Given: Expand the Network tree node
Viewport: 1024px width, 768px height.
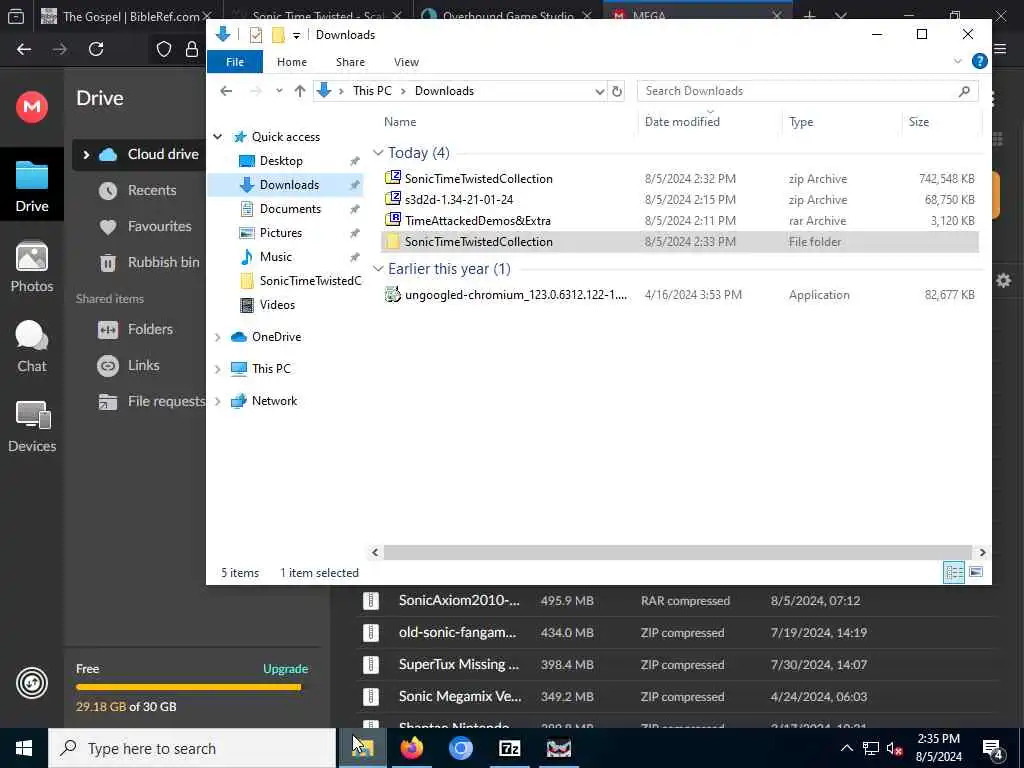Looking at the screenshot, I should 217,401.
